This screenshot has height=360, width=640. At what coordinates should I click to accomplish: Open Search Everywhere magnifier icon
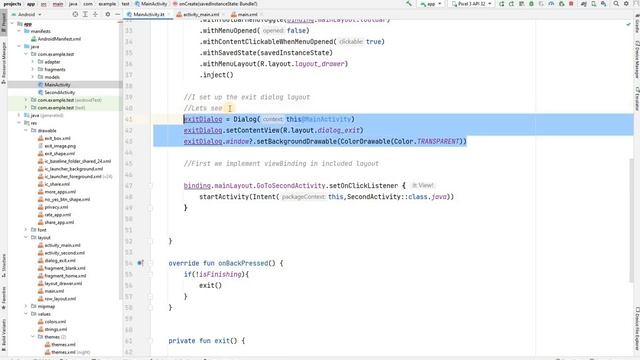pyautogui.click(x=616, y=4)
